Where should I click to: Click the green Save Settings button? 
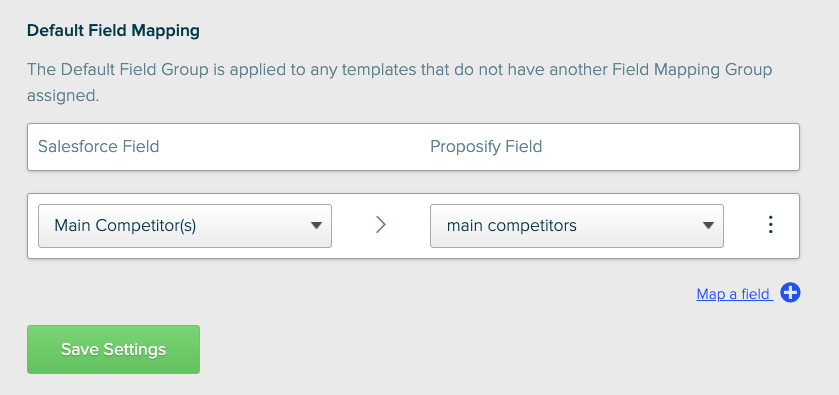pos(113,349)
